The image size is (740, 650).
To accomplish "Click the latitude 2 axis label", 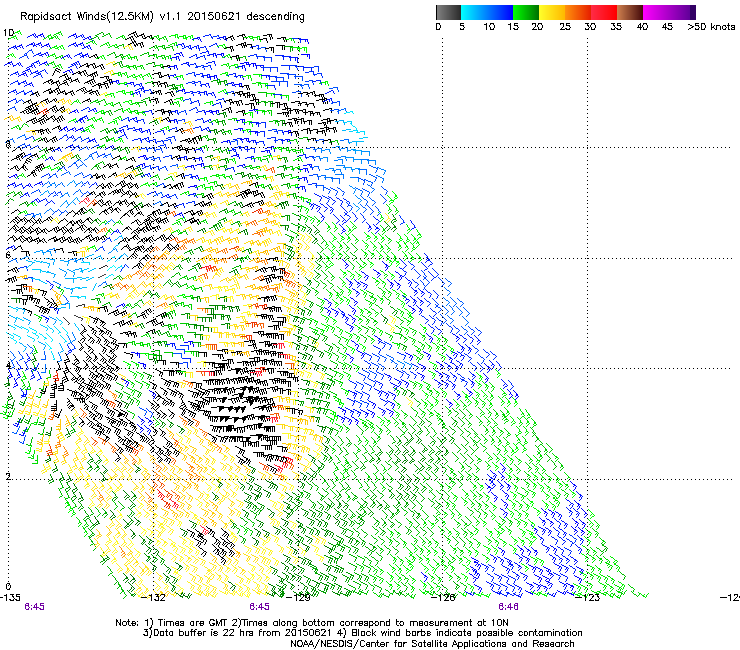I will click(x=8, y=476).
